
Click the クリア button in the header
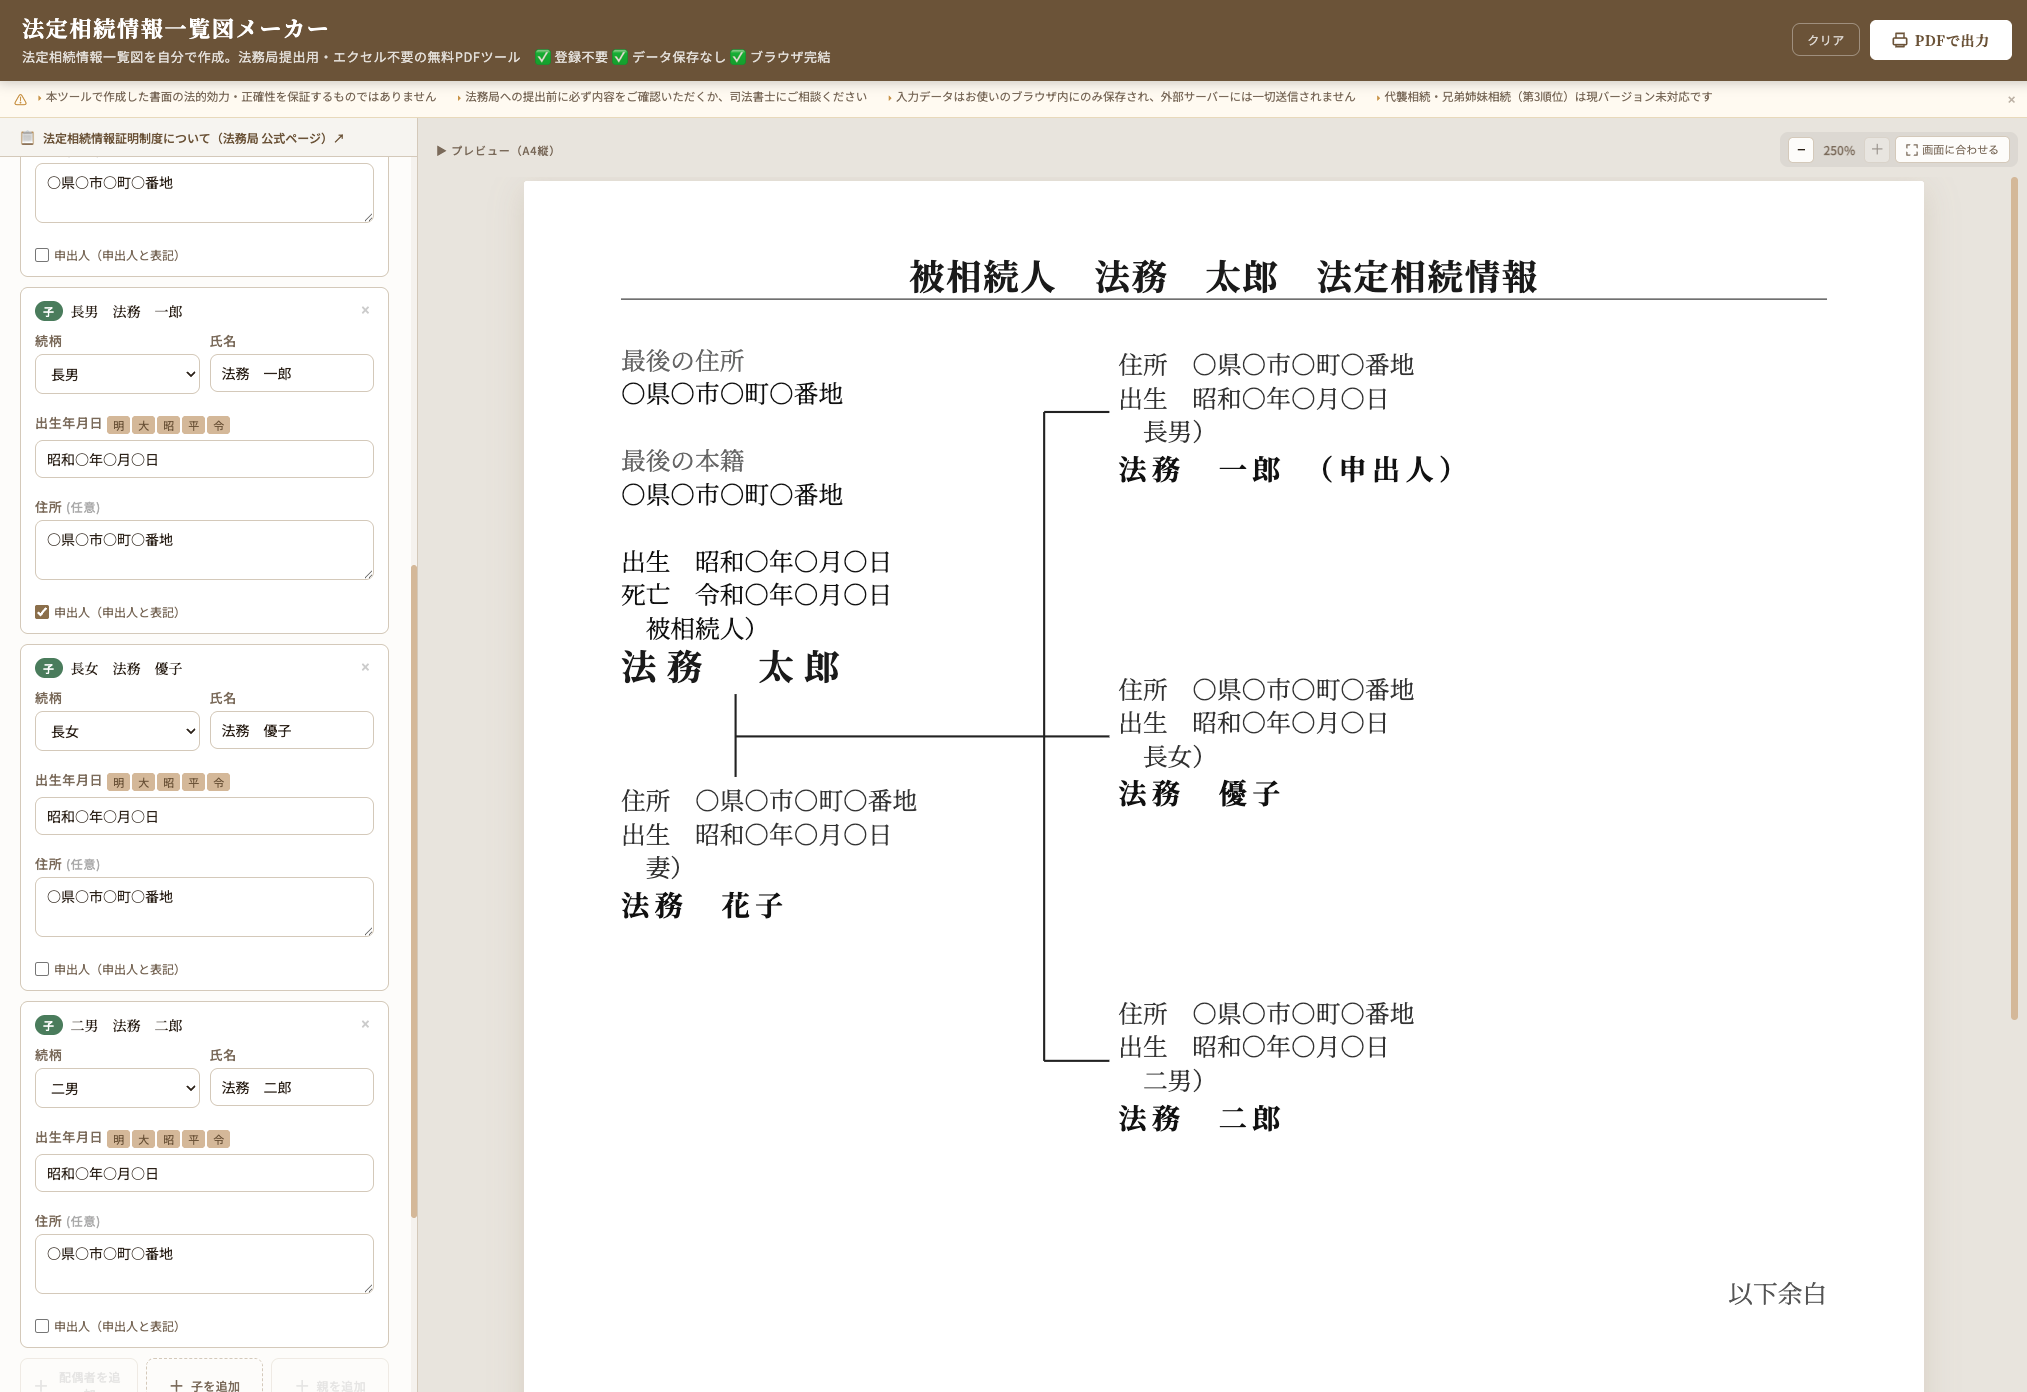pyautogui.click(x=1825, y=40)
